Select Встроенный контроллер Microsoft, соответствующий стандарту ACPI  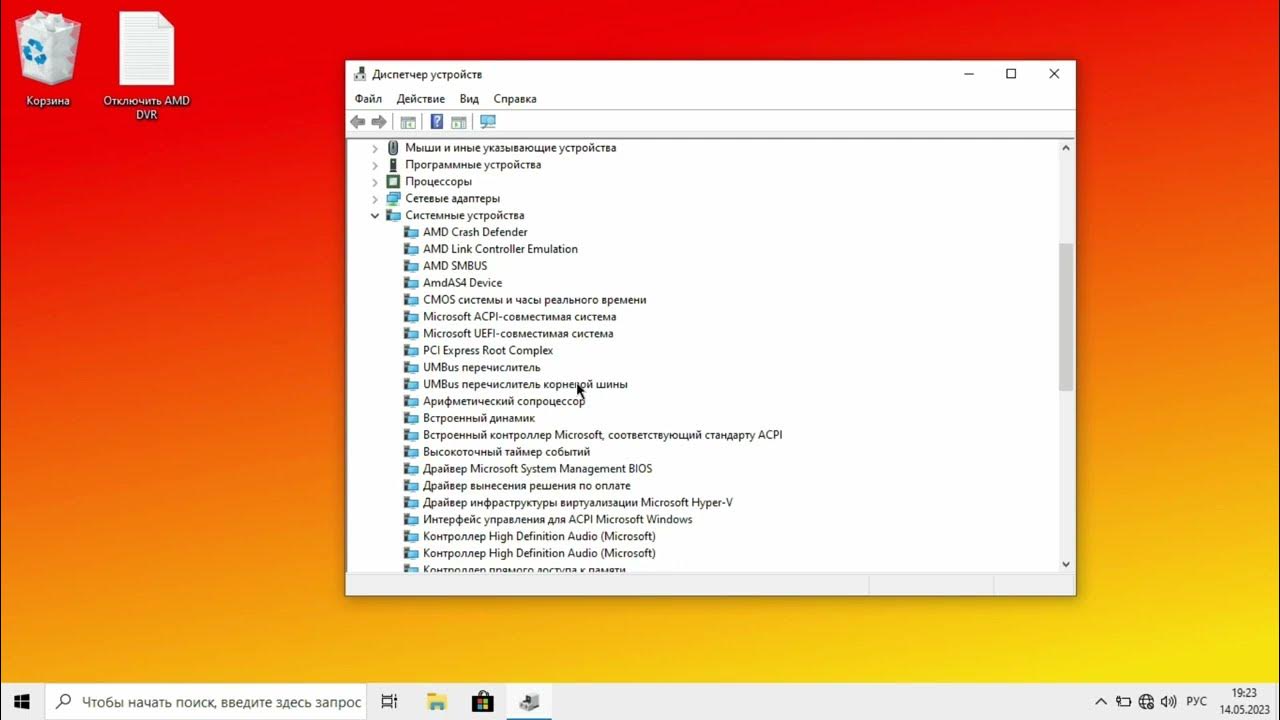(602, 435)
